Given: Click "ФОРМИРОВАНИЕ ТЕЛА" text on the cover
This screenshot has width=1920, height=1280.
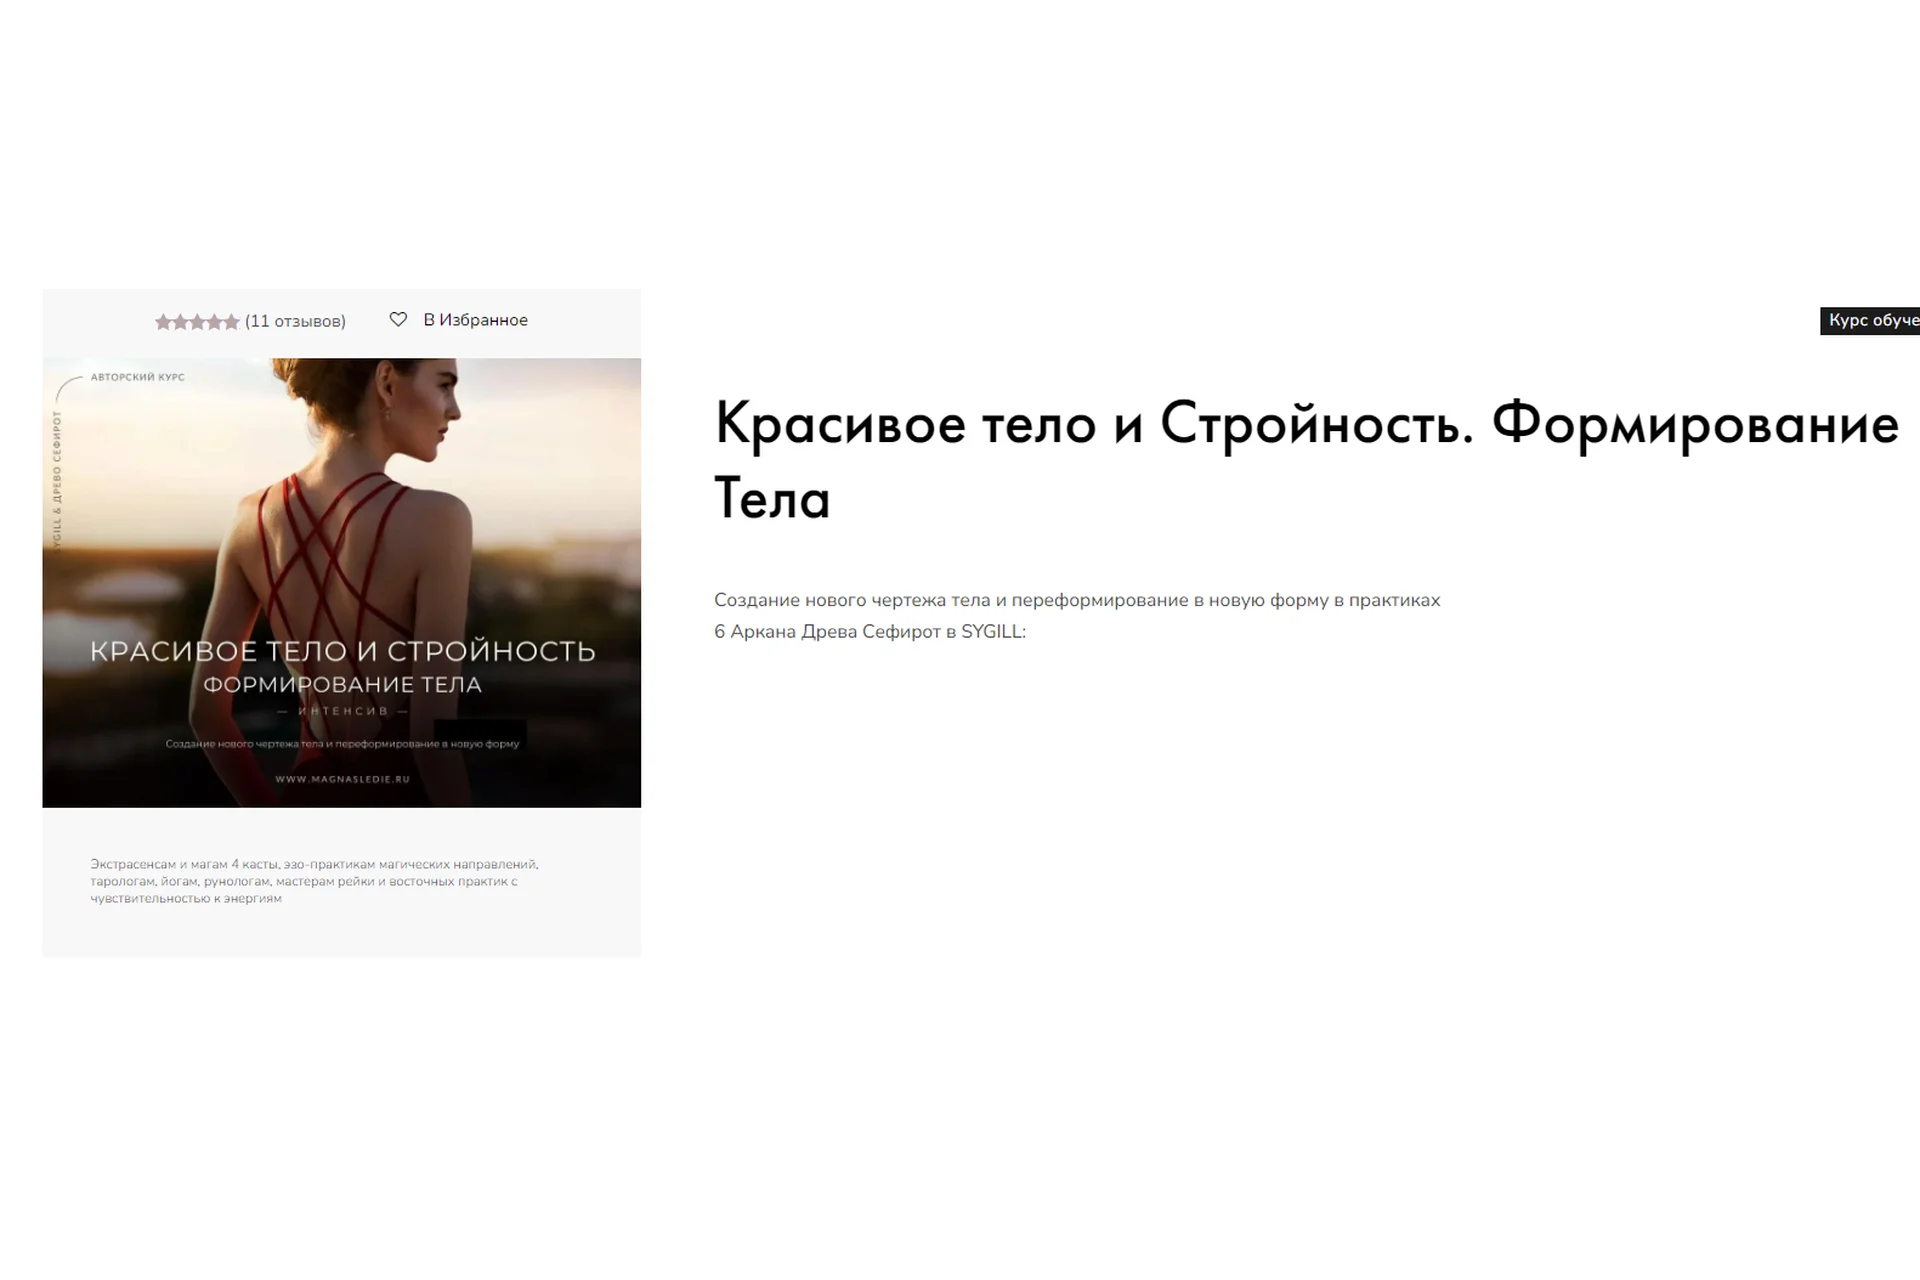Looking at the screenshot, I should [x=342, y=685].
